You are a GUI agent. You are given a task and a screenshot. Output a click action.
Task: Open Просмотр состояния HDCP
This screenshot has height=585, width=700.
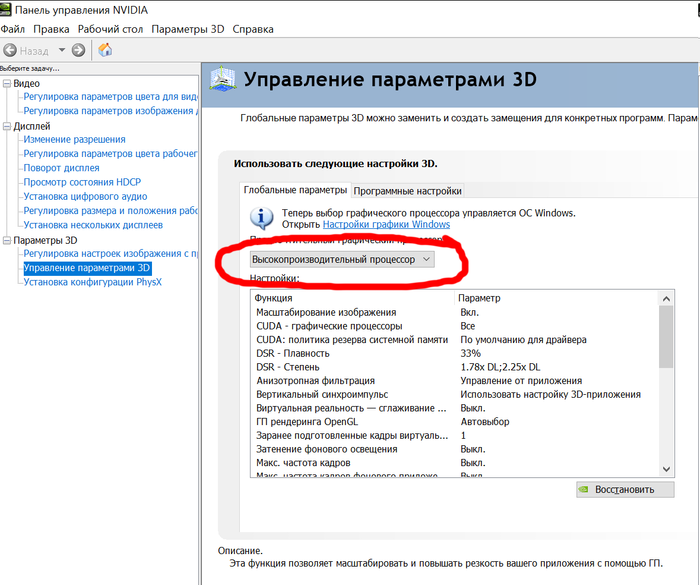click(82, 182)
